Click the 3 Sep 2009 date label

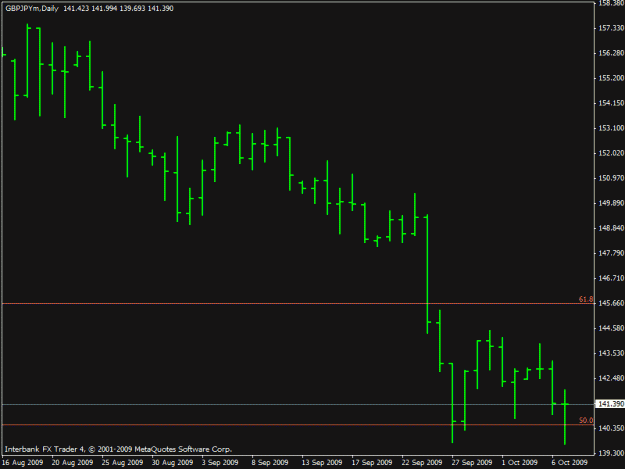pos(220,463)
